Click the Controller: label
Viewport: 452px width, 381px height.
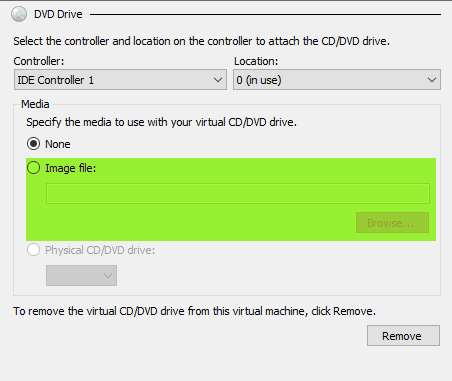click(x=39, y=61)
